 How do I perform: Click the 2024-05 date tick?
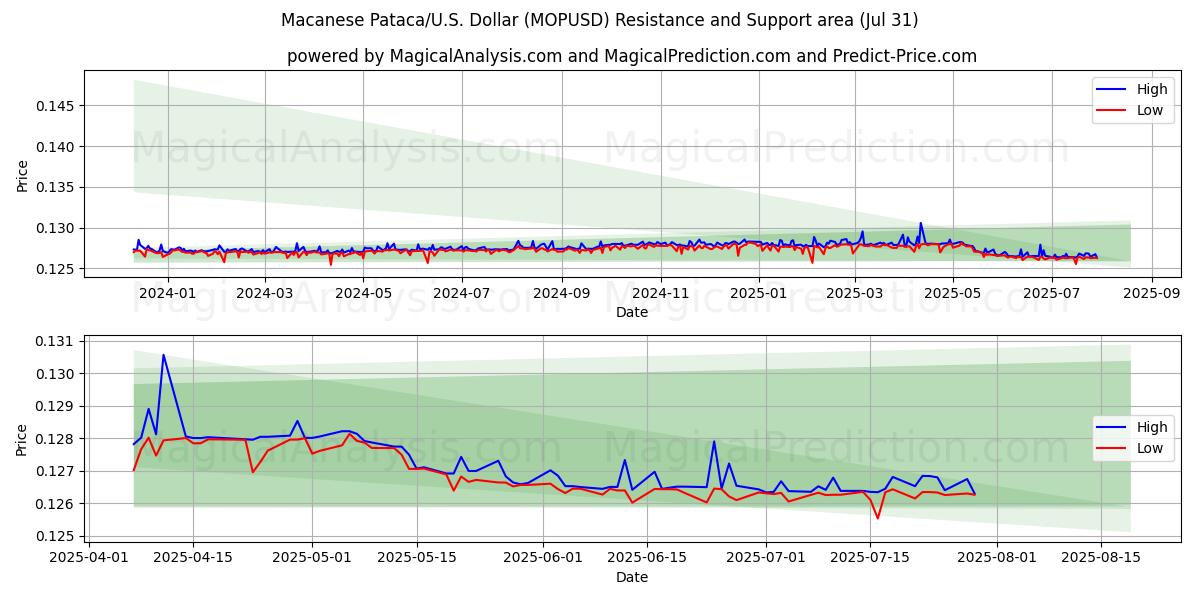point(363,293)
